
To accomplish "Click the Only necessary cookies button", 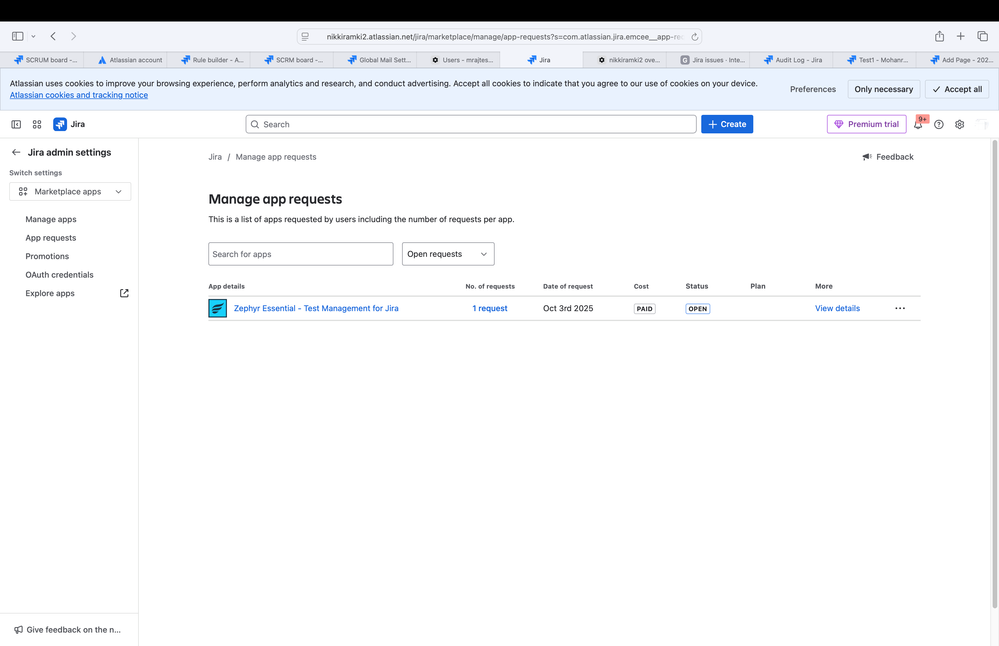I will point(882,88).
